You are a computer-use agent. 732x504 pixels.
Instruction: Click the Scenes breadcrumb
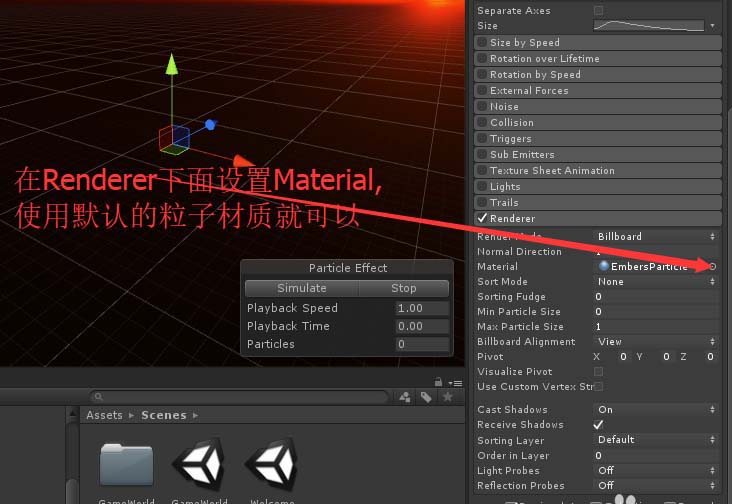pos(164,415)
